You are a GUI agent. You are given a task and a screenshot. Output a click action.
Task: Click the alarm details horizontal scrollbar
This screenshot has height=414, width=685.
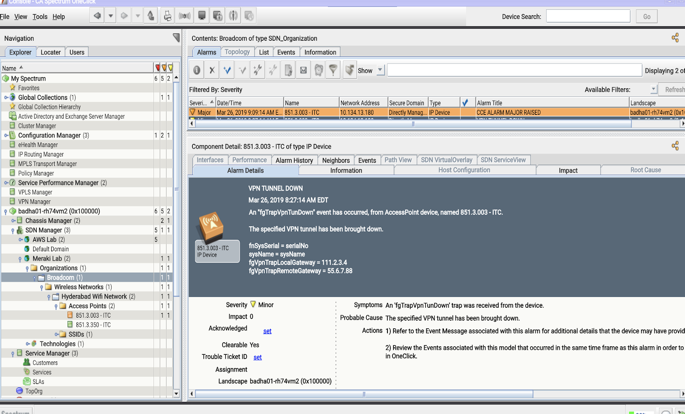pyautogui.click(x=364, y=394)
